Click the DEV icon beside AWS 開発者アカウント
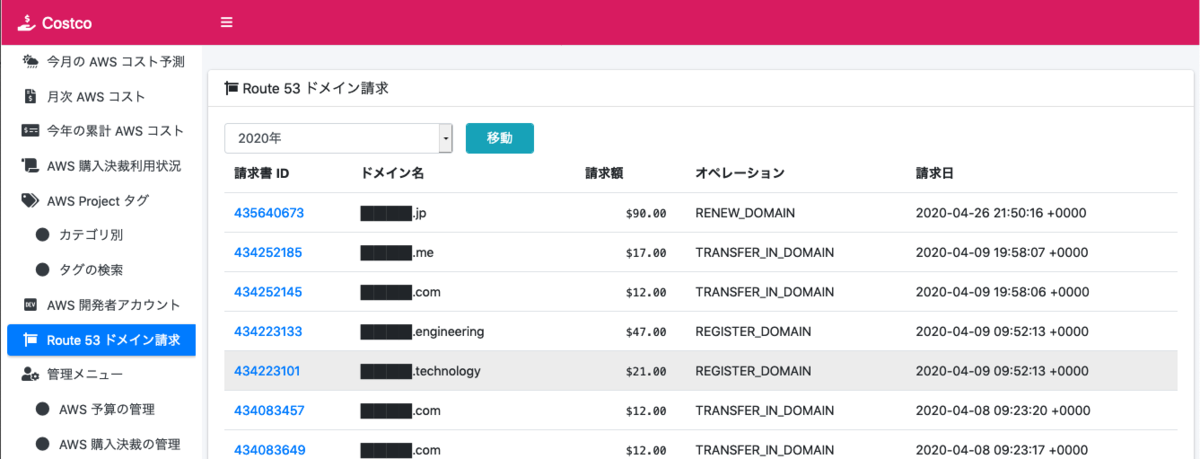Image resolution: width=1200 pixels, height=459 pixels. click(30, 305)
